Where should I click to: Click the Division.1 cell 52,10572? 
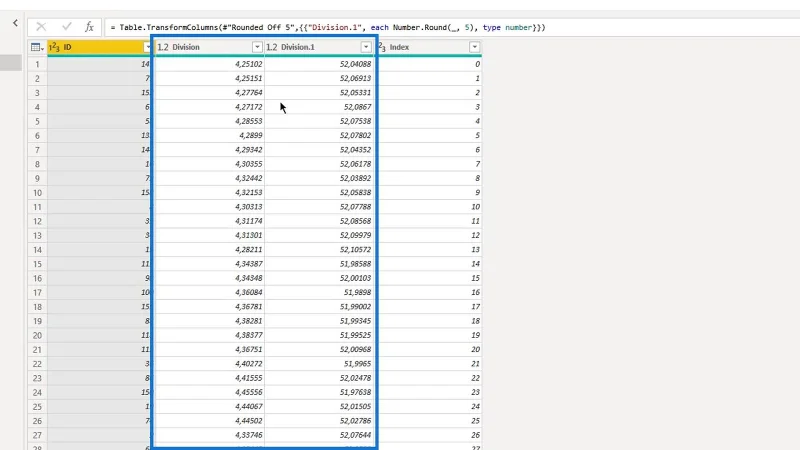[319, 249]
